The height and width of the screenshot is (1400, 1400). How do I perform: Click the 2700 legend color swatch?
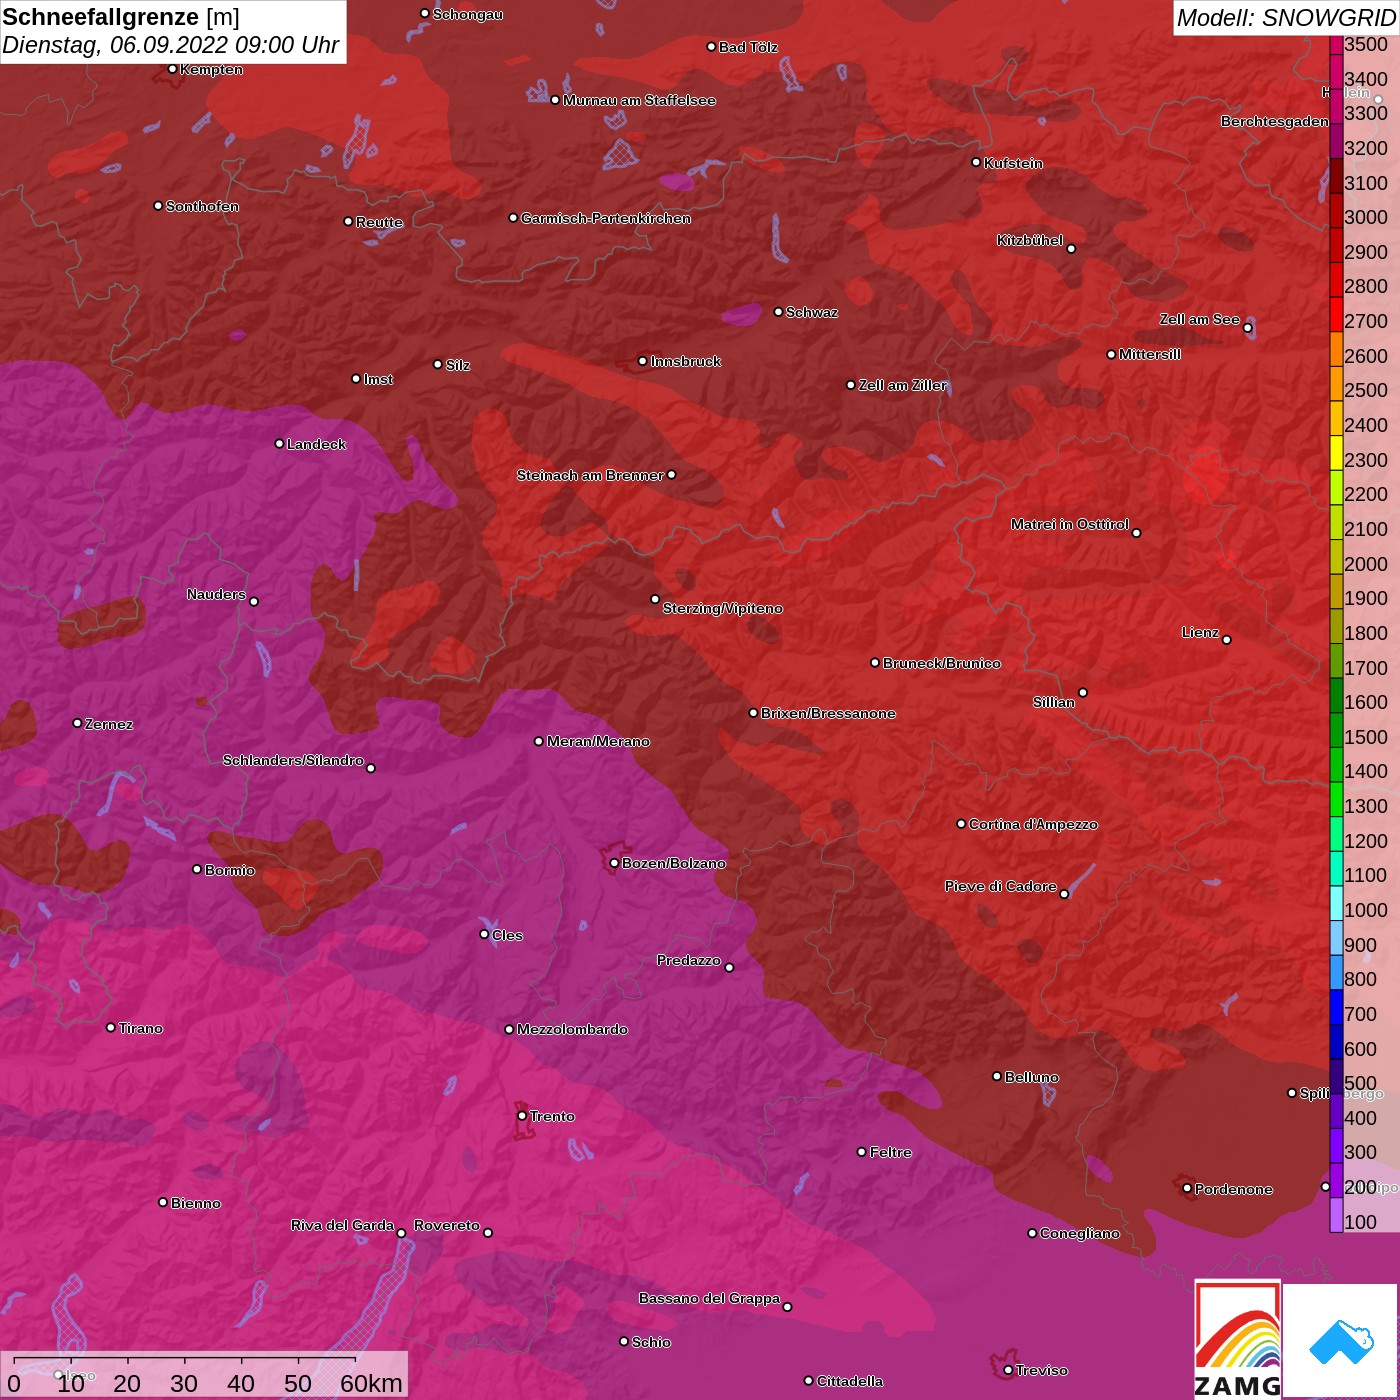[x=1336, y=314]
